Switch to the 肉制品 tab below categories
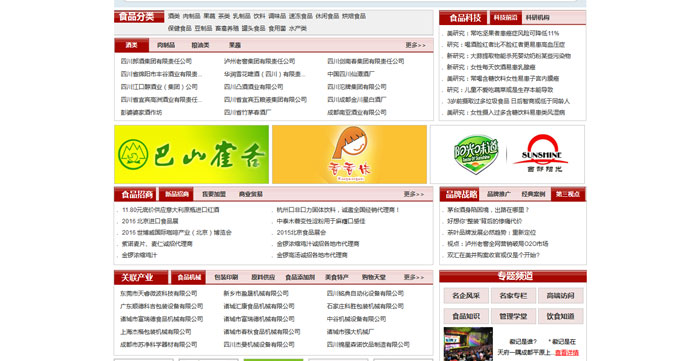Image resolution: width=700 pixels, height=361 pixels. tap(166, 45)
